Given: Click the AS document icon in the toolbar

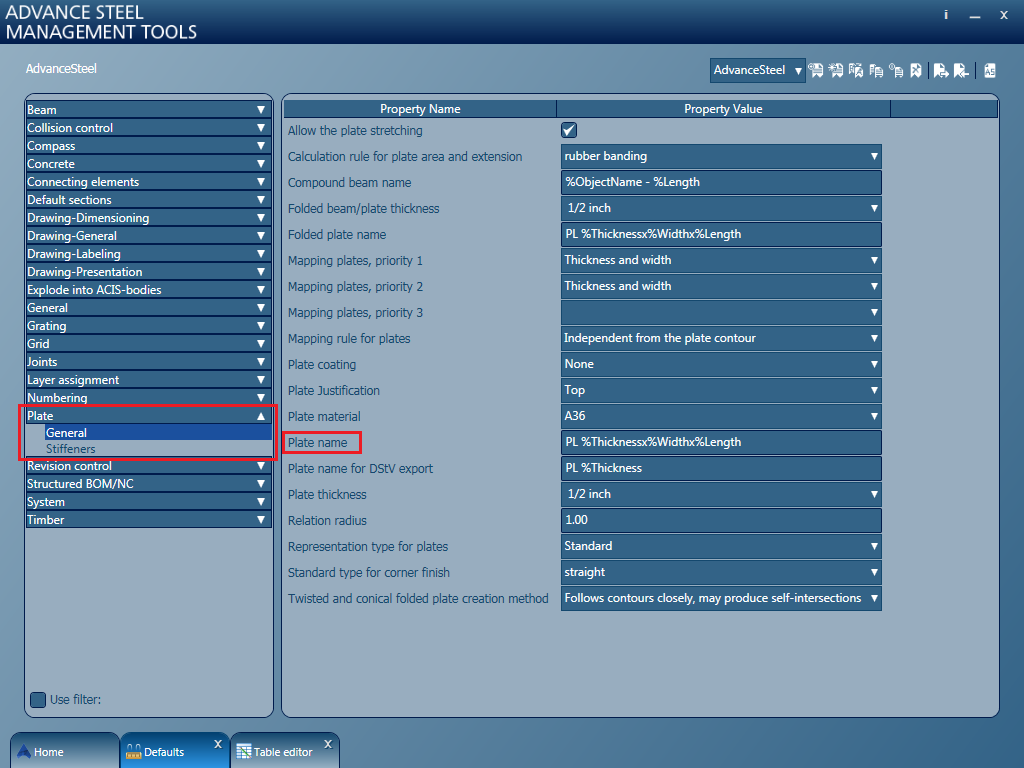Looking at the screenshot, I should pos(990,70).
